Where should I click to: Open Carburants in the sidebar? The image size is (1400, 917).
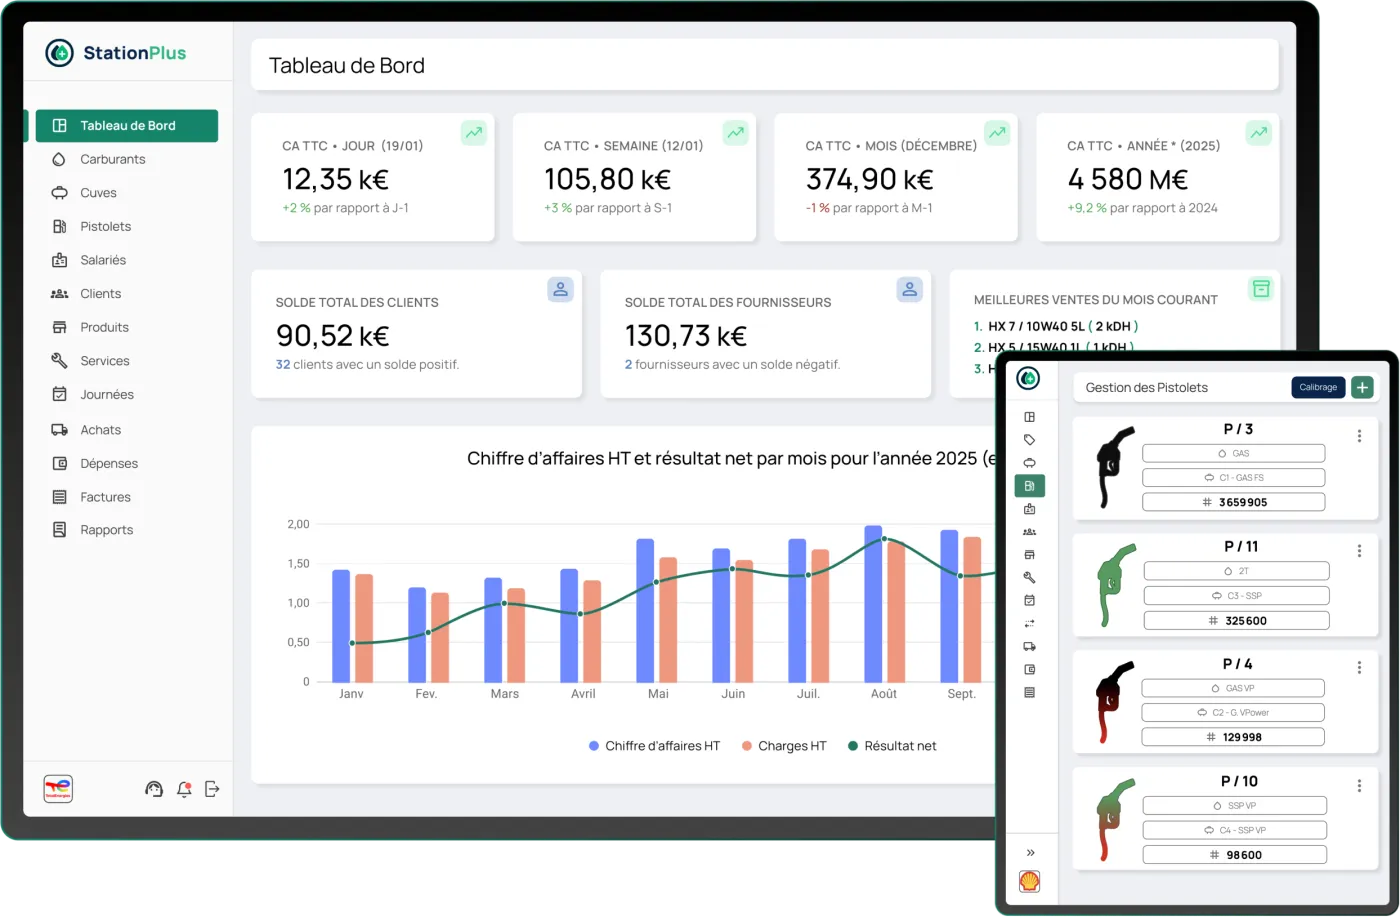[112, 159]
